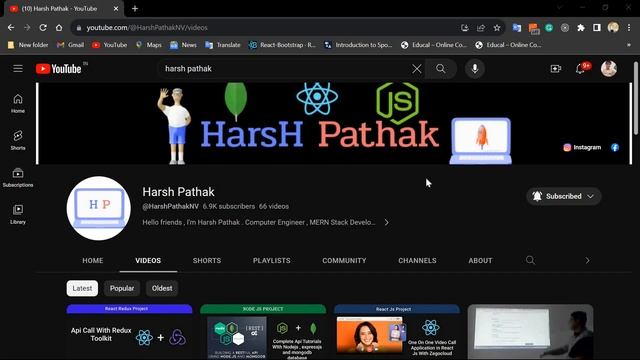Go forward with browser forward arrow
Screen dimensions: 640x360
(x=27, y=28)
